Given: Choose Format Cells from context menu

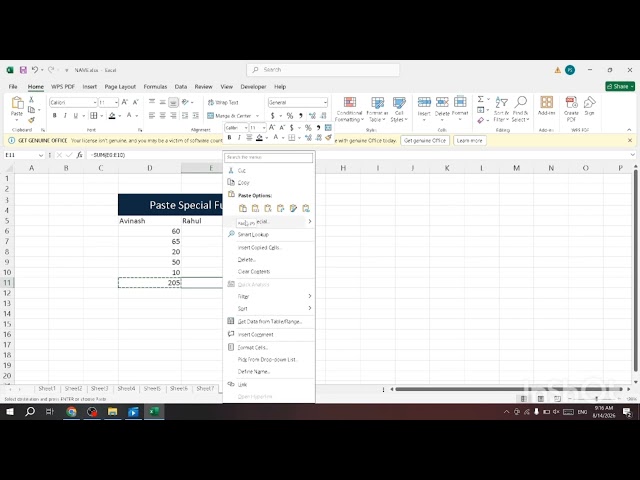Looking at the screenshot, I should click(x=269, y=347).
